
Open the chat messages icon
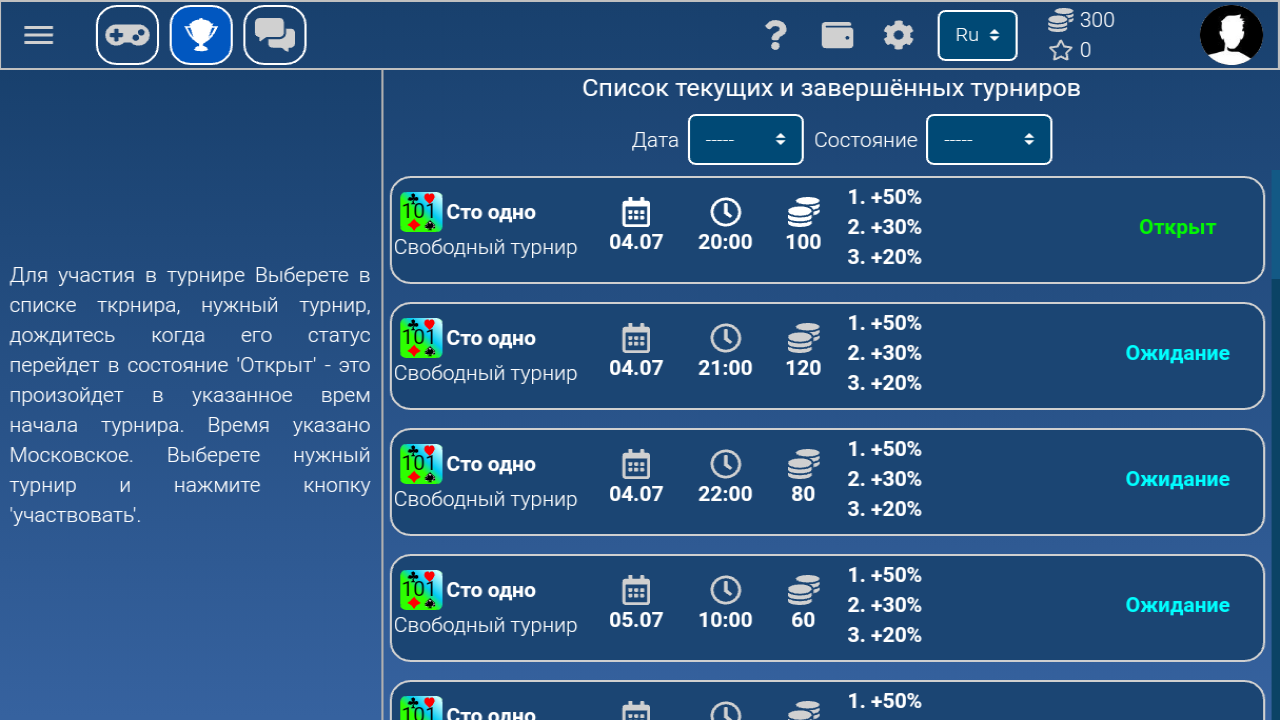pos(274,34)
